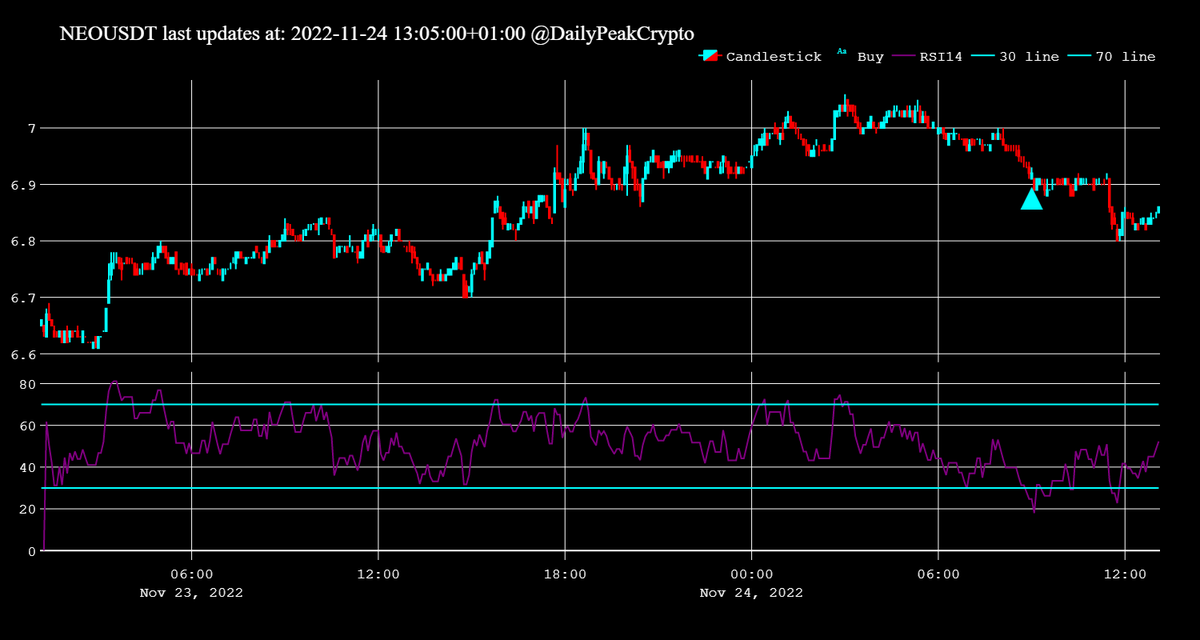Click the RSI axis label 80

tap(28, 384)
